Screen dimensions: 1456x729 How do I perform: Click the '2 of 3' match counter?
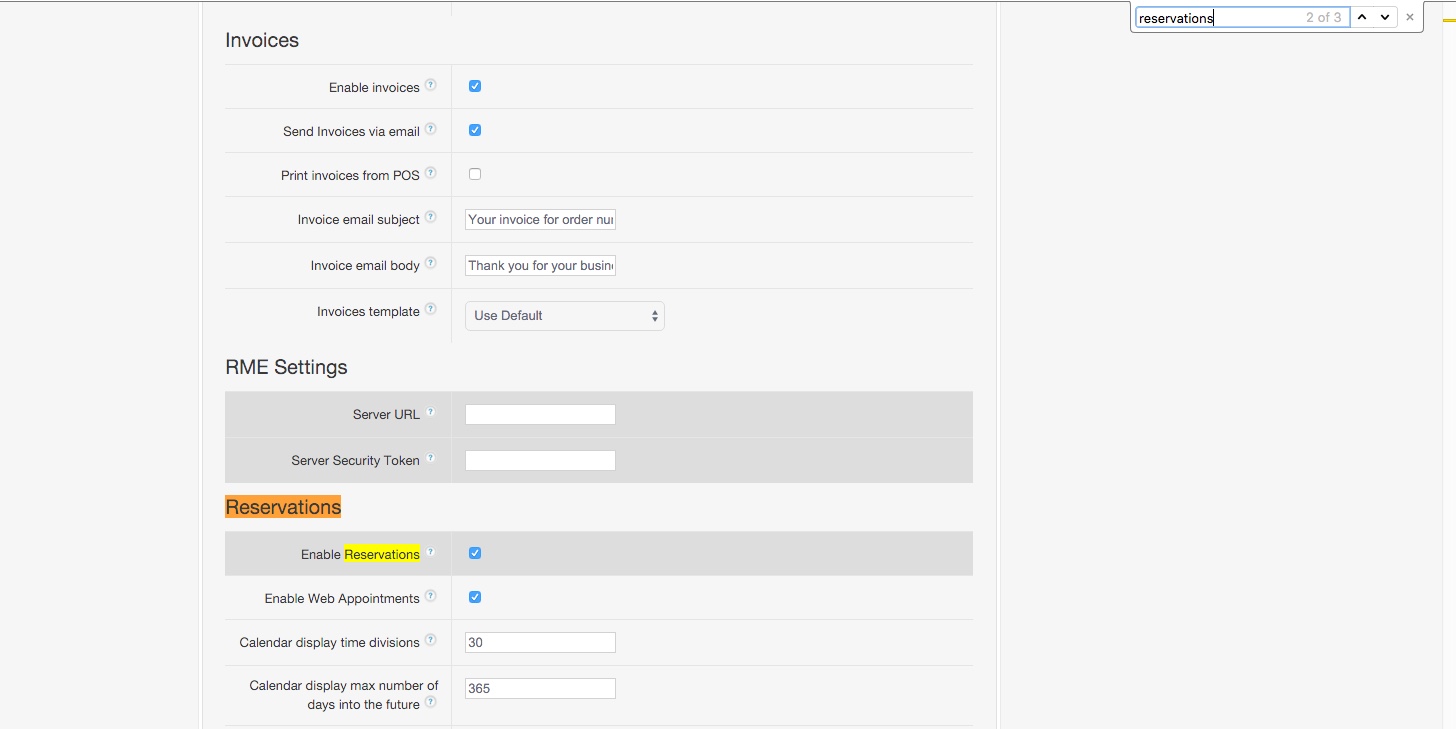tap(1323, 17)
